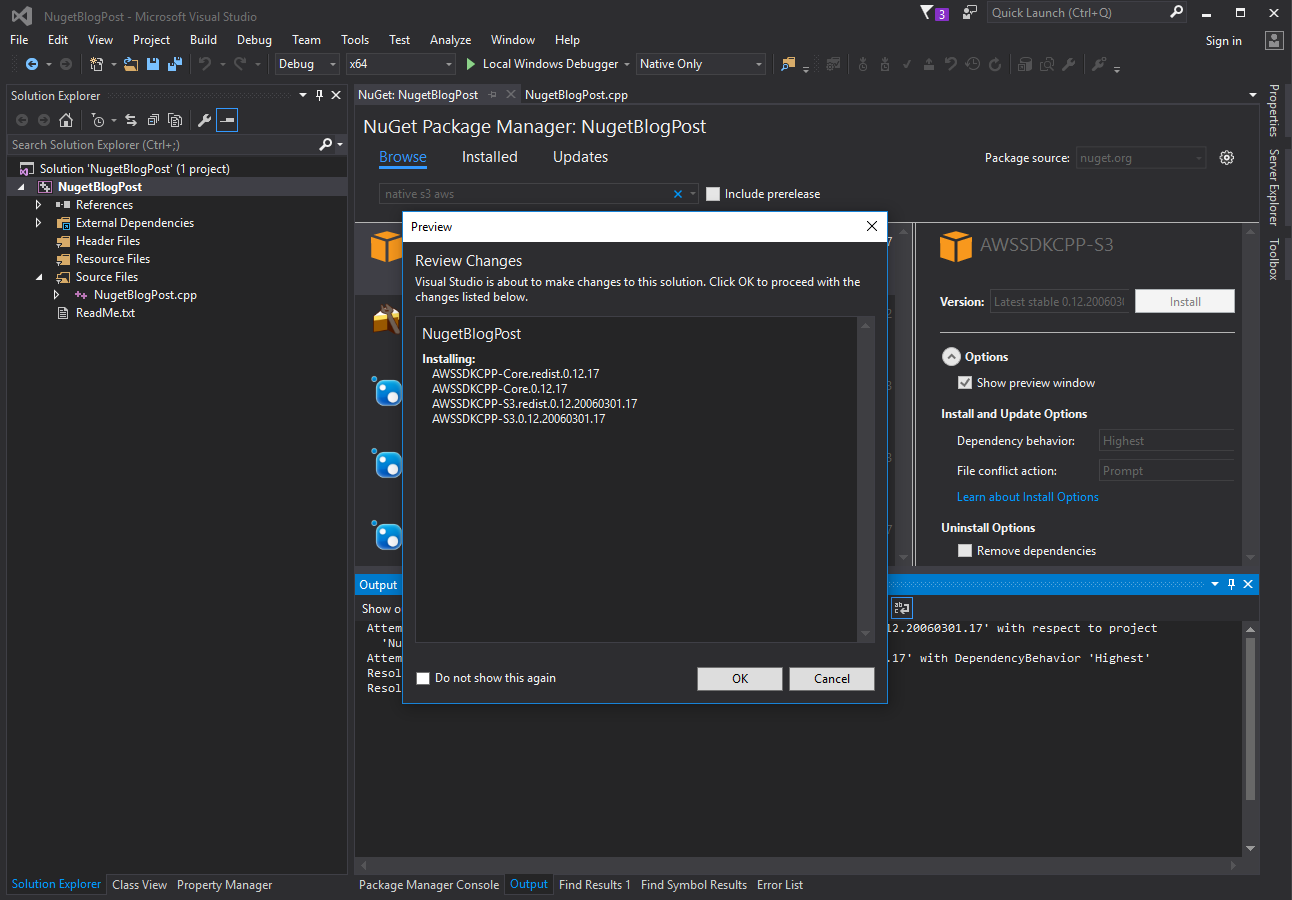Collapse the Source Files folder
The height and width of the screenshot is (900, 1292).
[x=39, y=276]
